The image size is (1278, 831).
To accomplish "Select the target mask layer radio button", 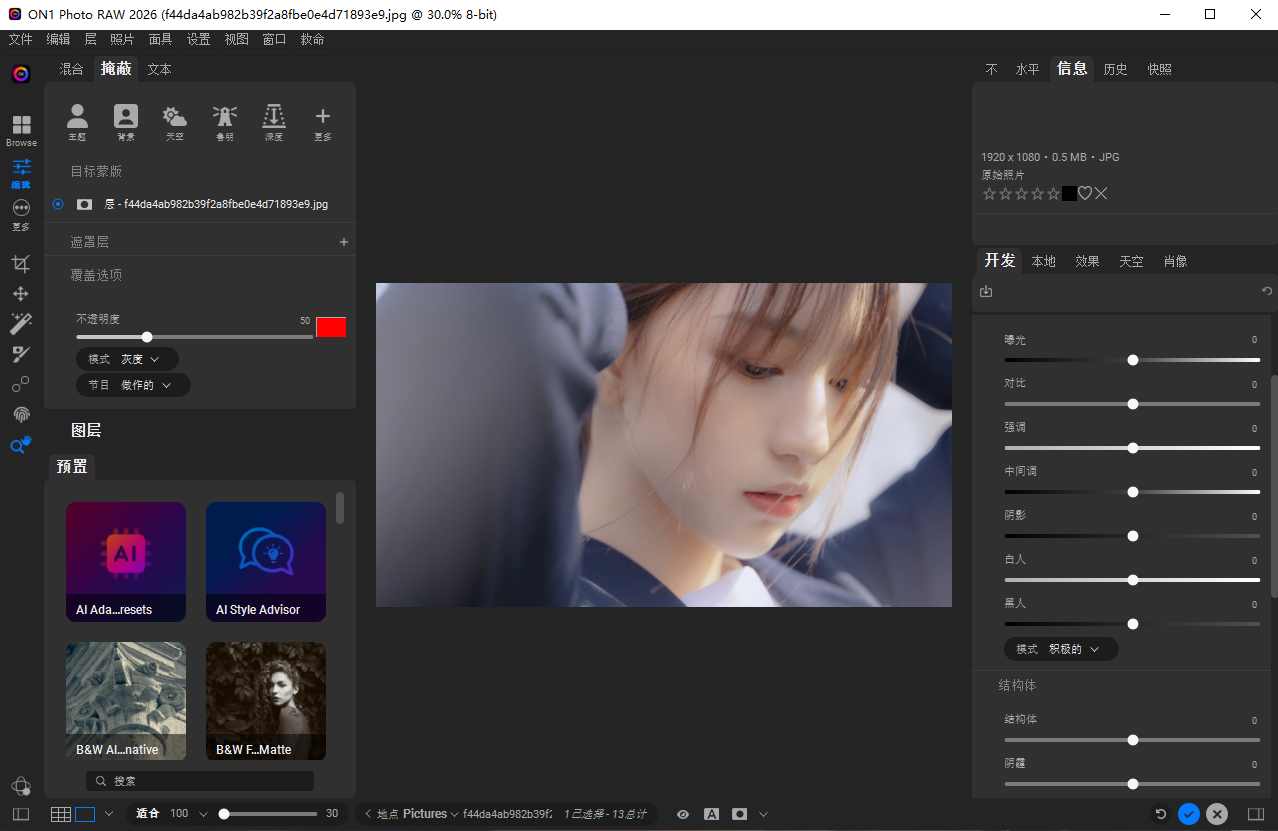I will pyautogui.click(x=58, y=204).
